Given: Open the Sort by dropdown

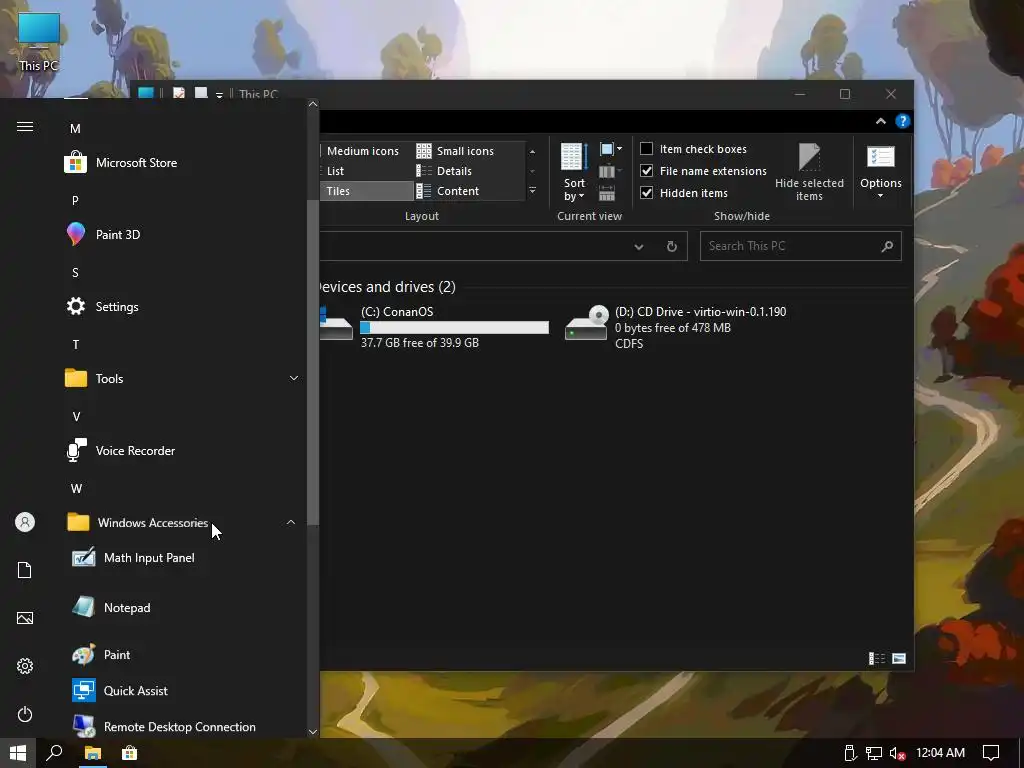Looking at the screenshot, I should (x=574, y=172).
